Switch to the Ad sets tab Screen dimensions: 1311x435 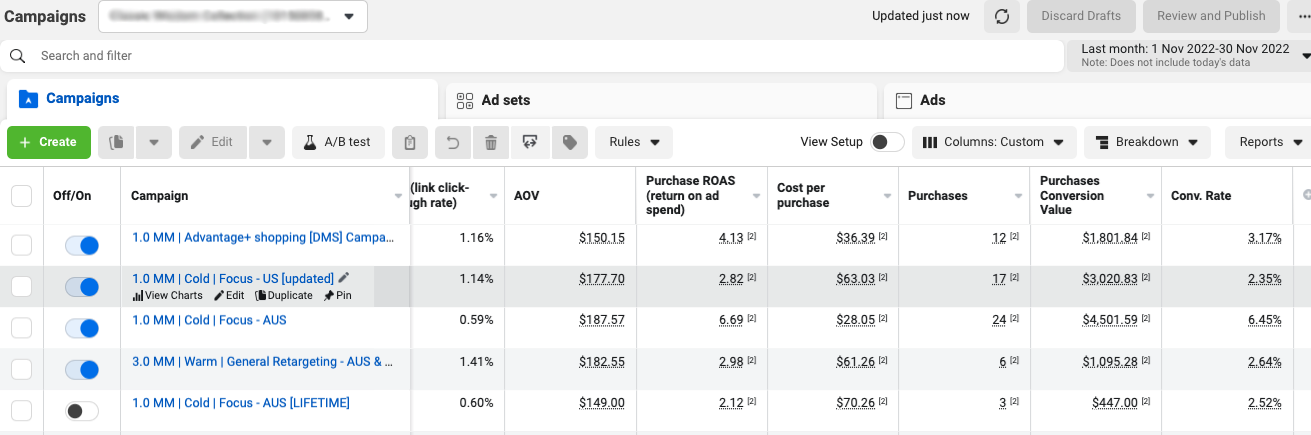pos(506,100)
